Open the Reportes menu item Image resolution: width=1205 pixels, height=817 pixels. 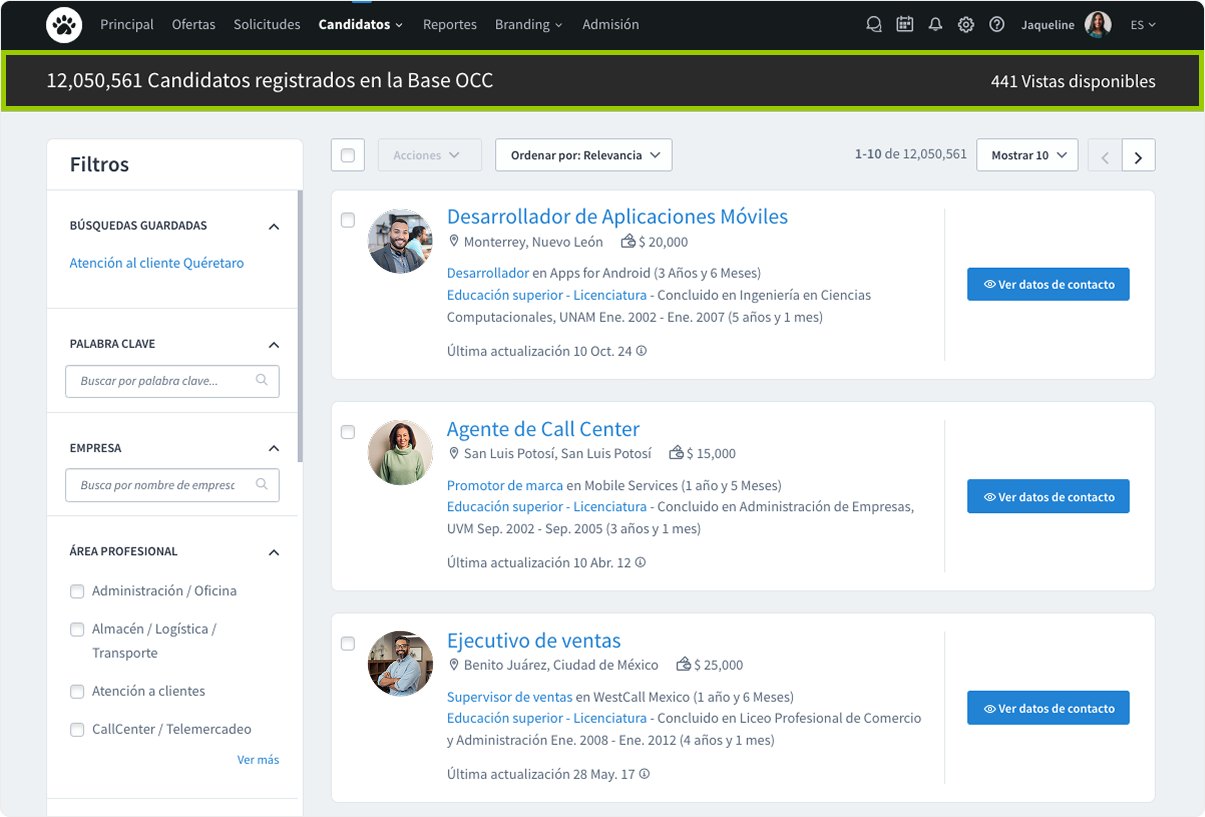[449, 24]
